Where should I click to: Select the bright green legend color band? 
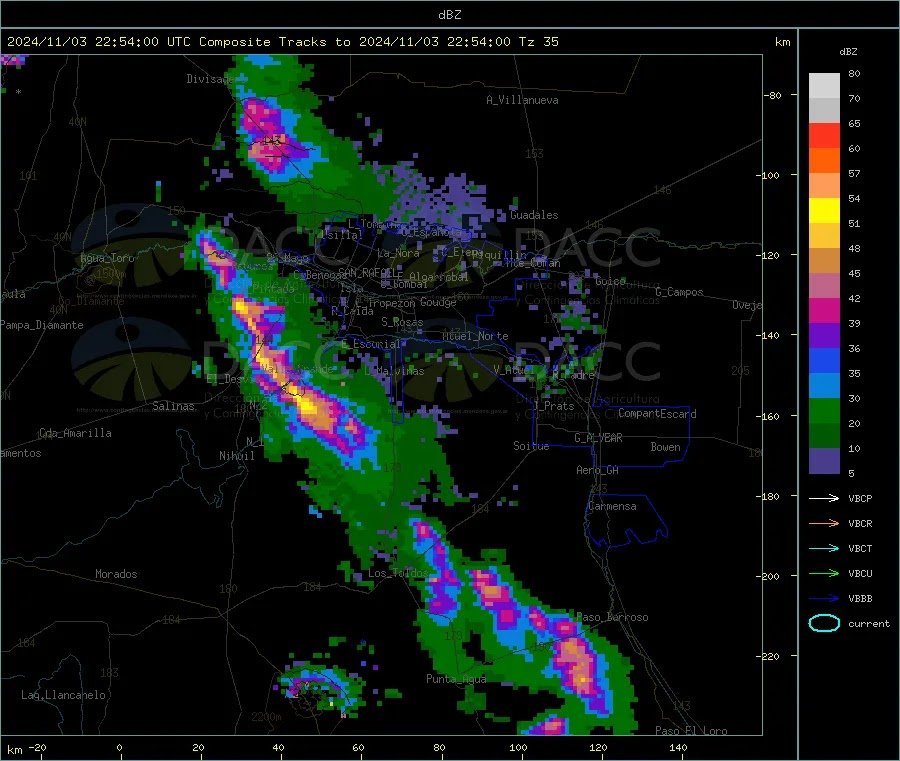point(824,410)
